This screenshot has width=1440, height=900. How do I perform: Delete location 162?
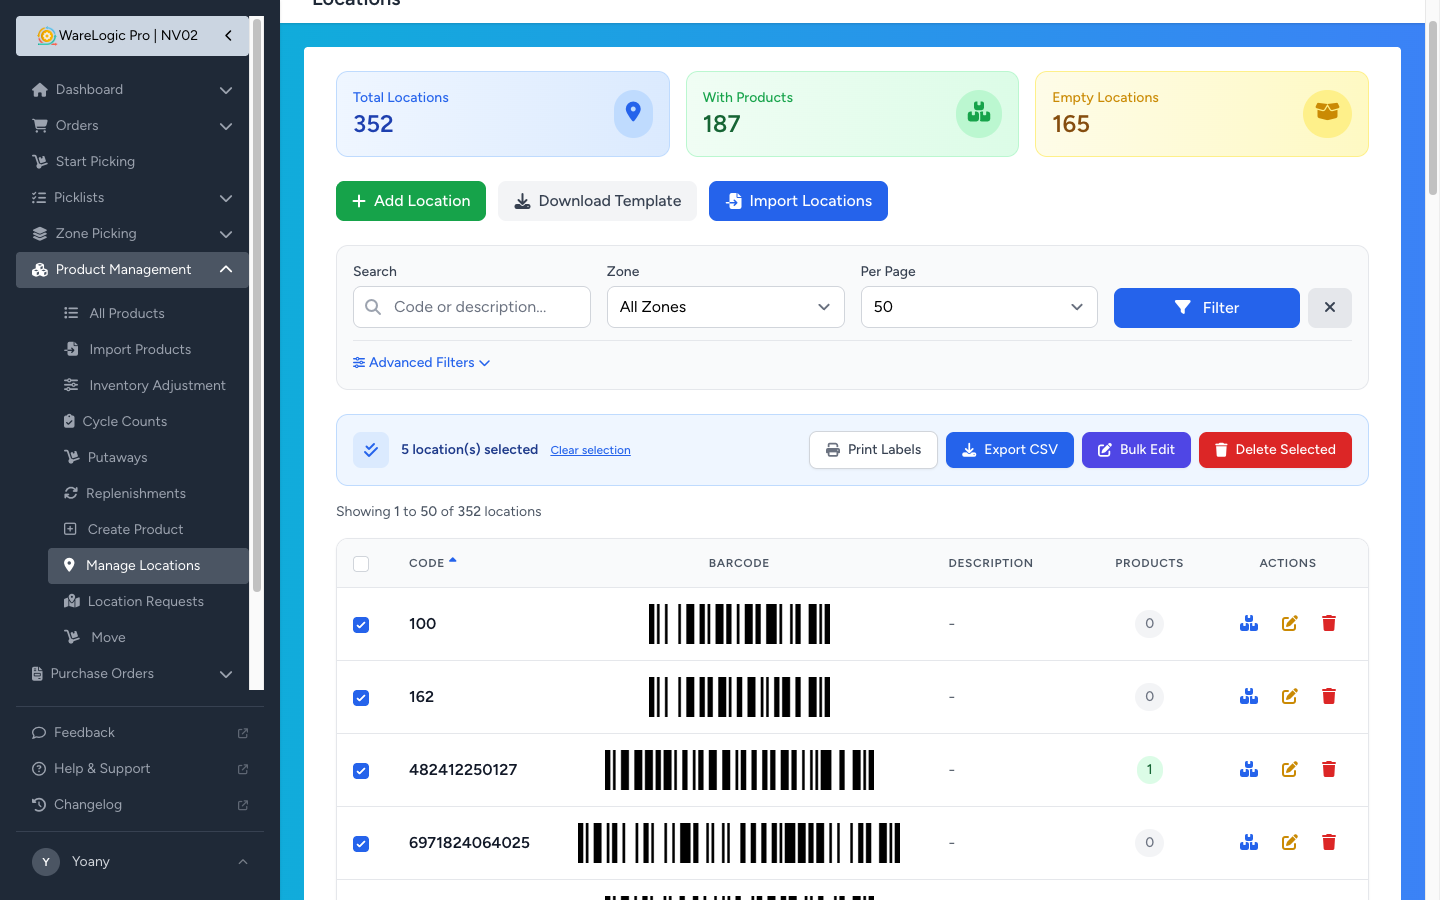click(x=1329, y=697)
